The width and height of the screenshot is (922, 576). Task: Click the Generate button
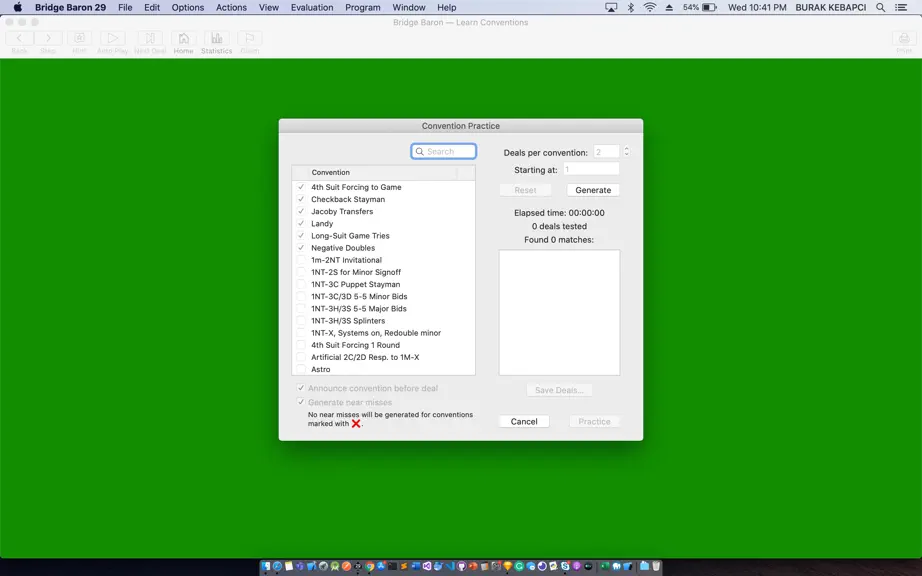click(x=593, y=190)
